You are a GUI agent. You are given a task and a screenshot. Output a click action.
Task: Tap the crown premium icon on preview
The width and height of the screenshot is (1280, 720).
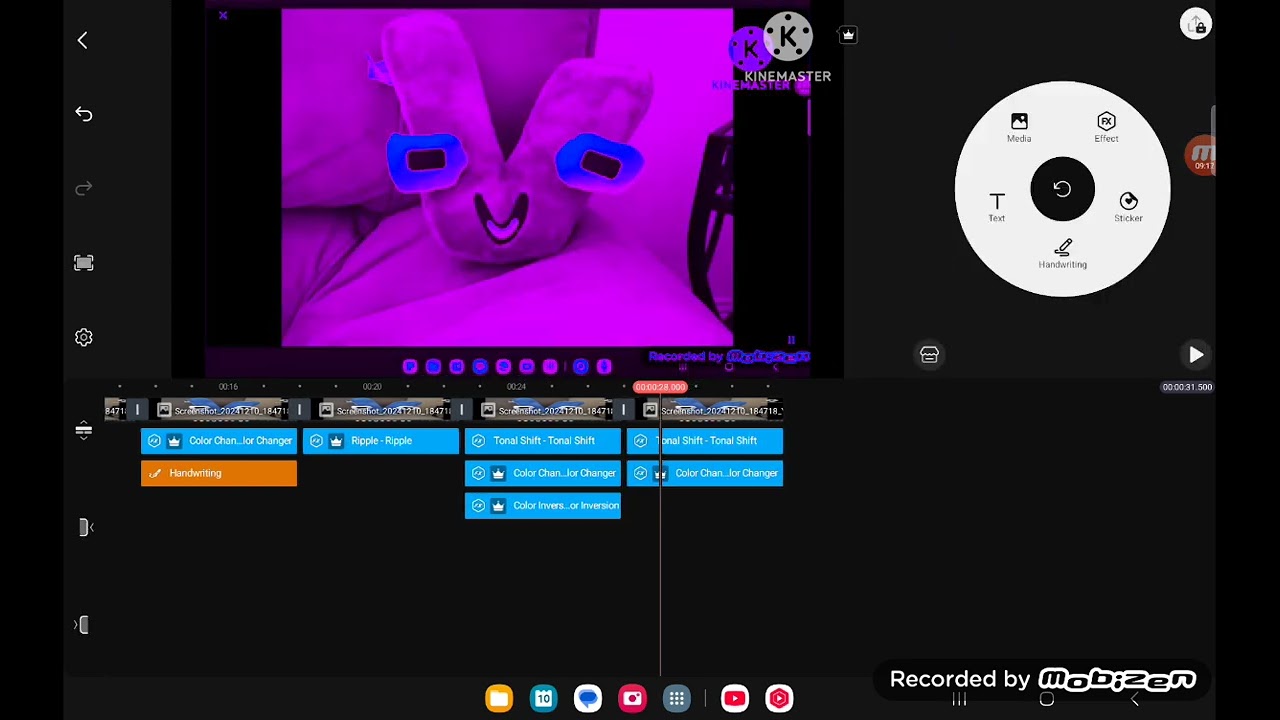(x=848, y=35)
